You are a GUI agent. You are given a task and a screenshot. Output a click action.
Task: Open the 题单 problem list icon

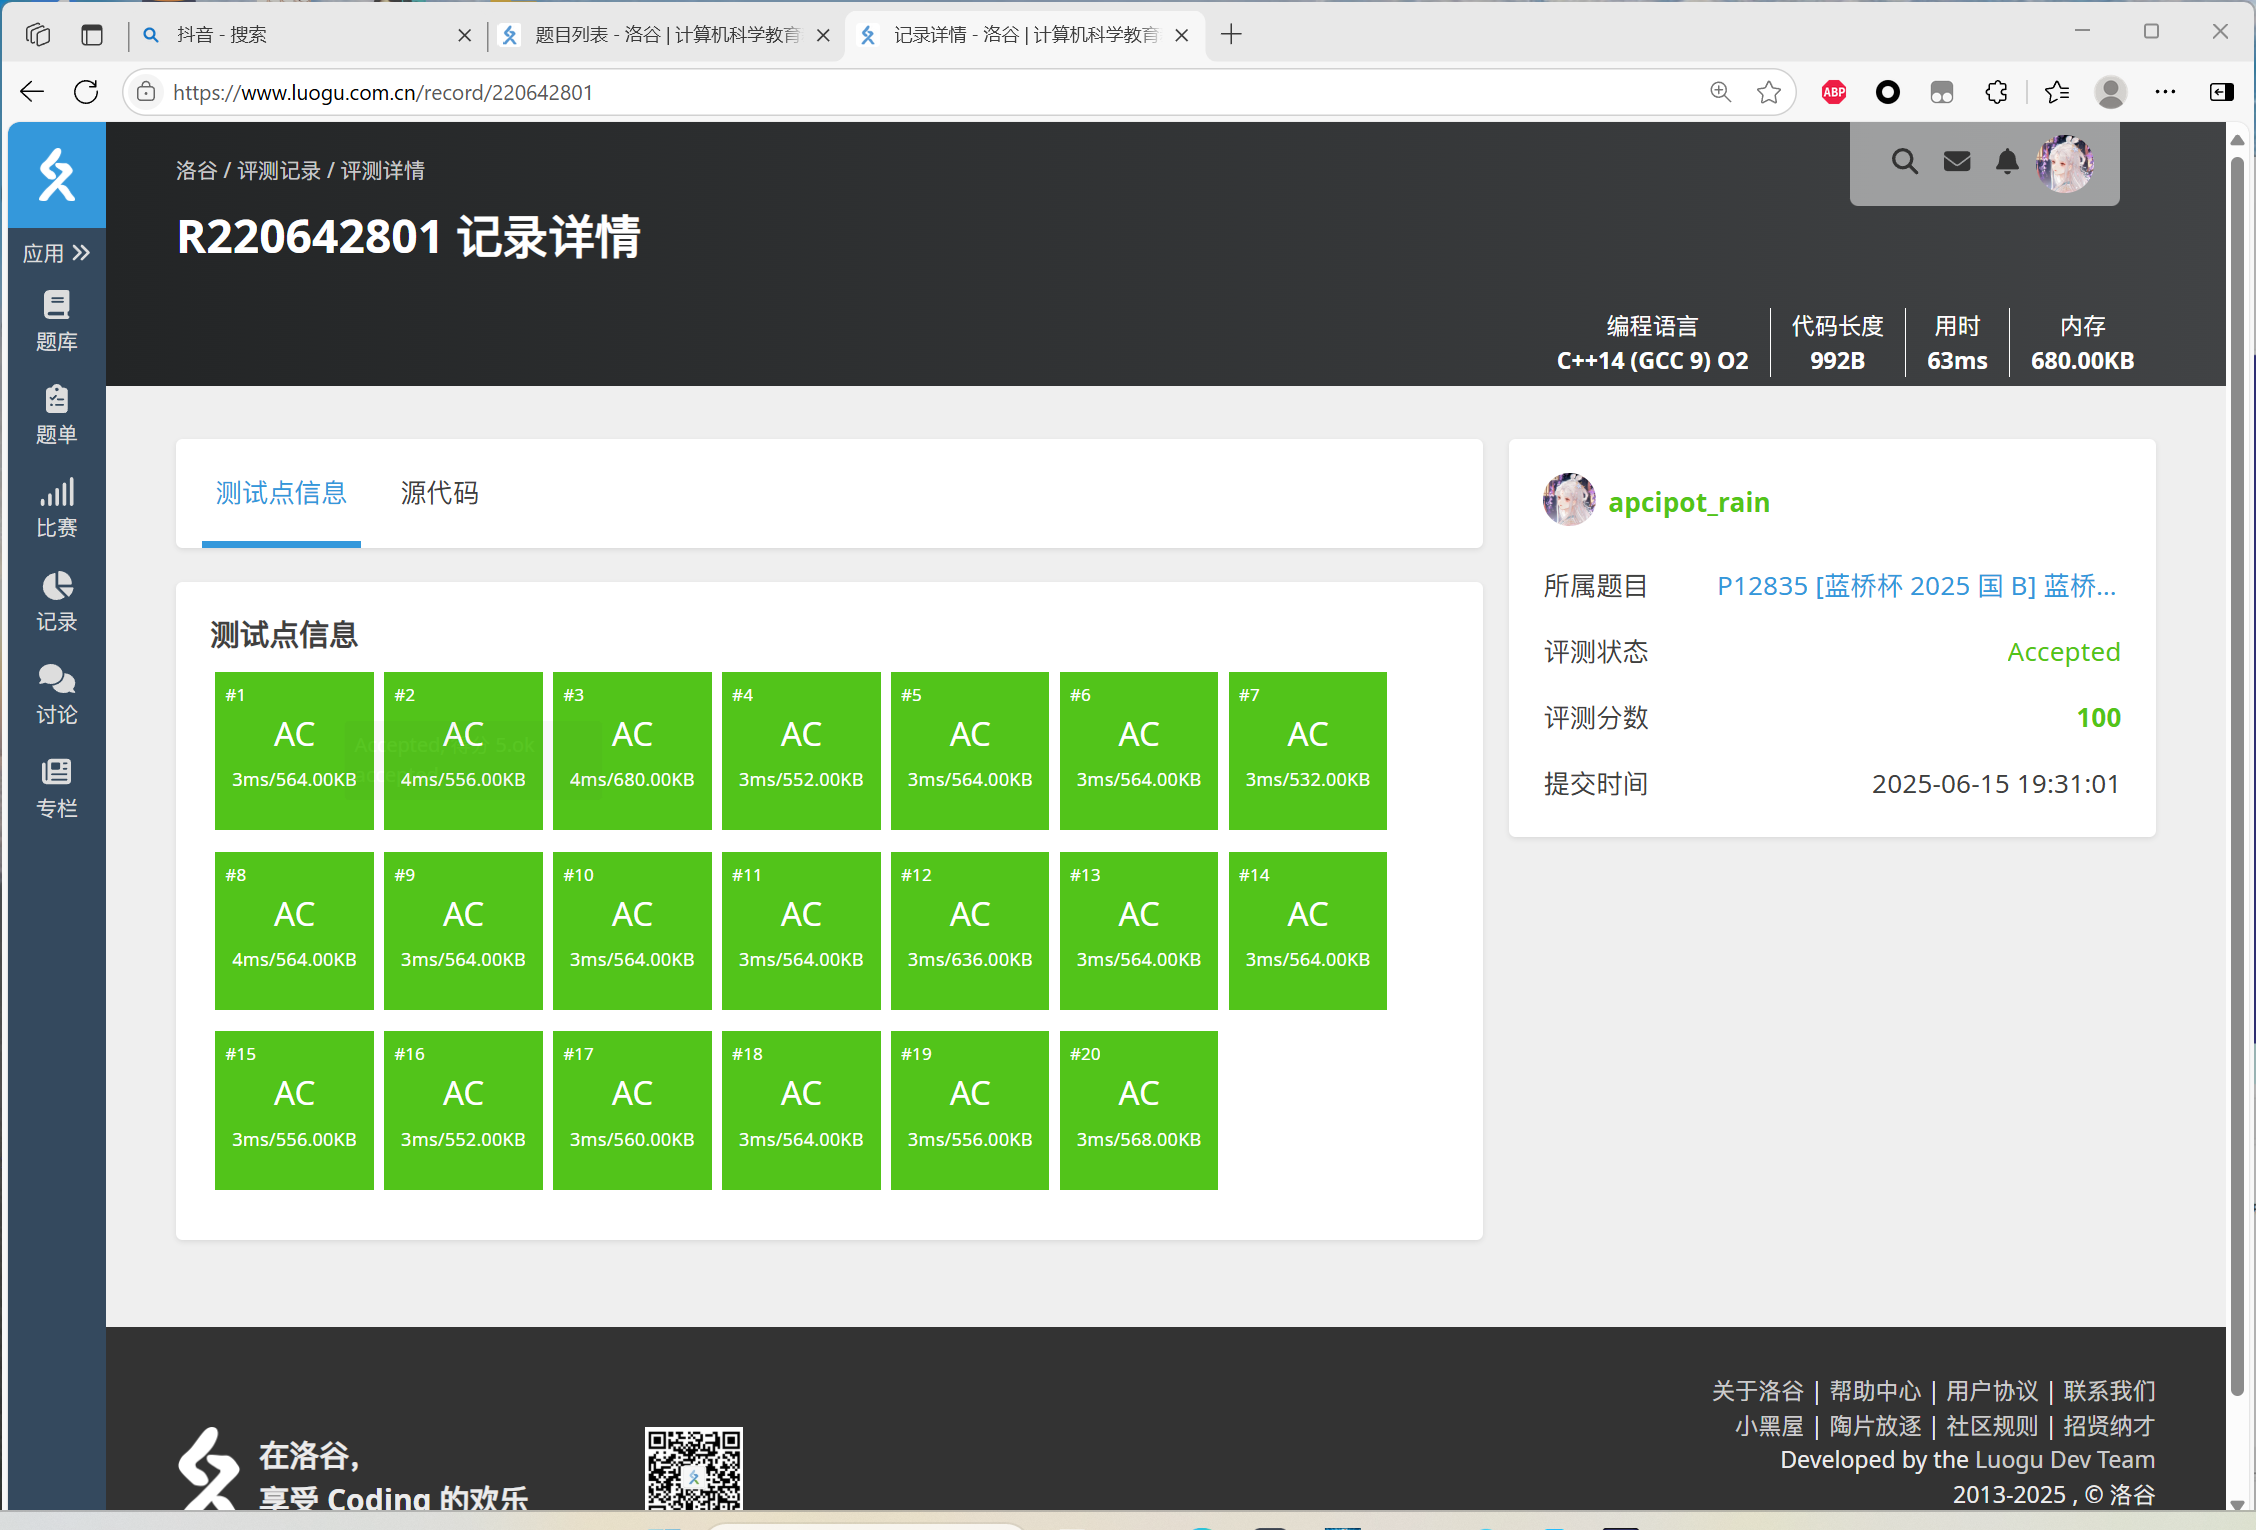point(56,413)
